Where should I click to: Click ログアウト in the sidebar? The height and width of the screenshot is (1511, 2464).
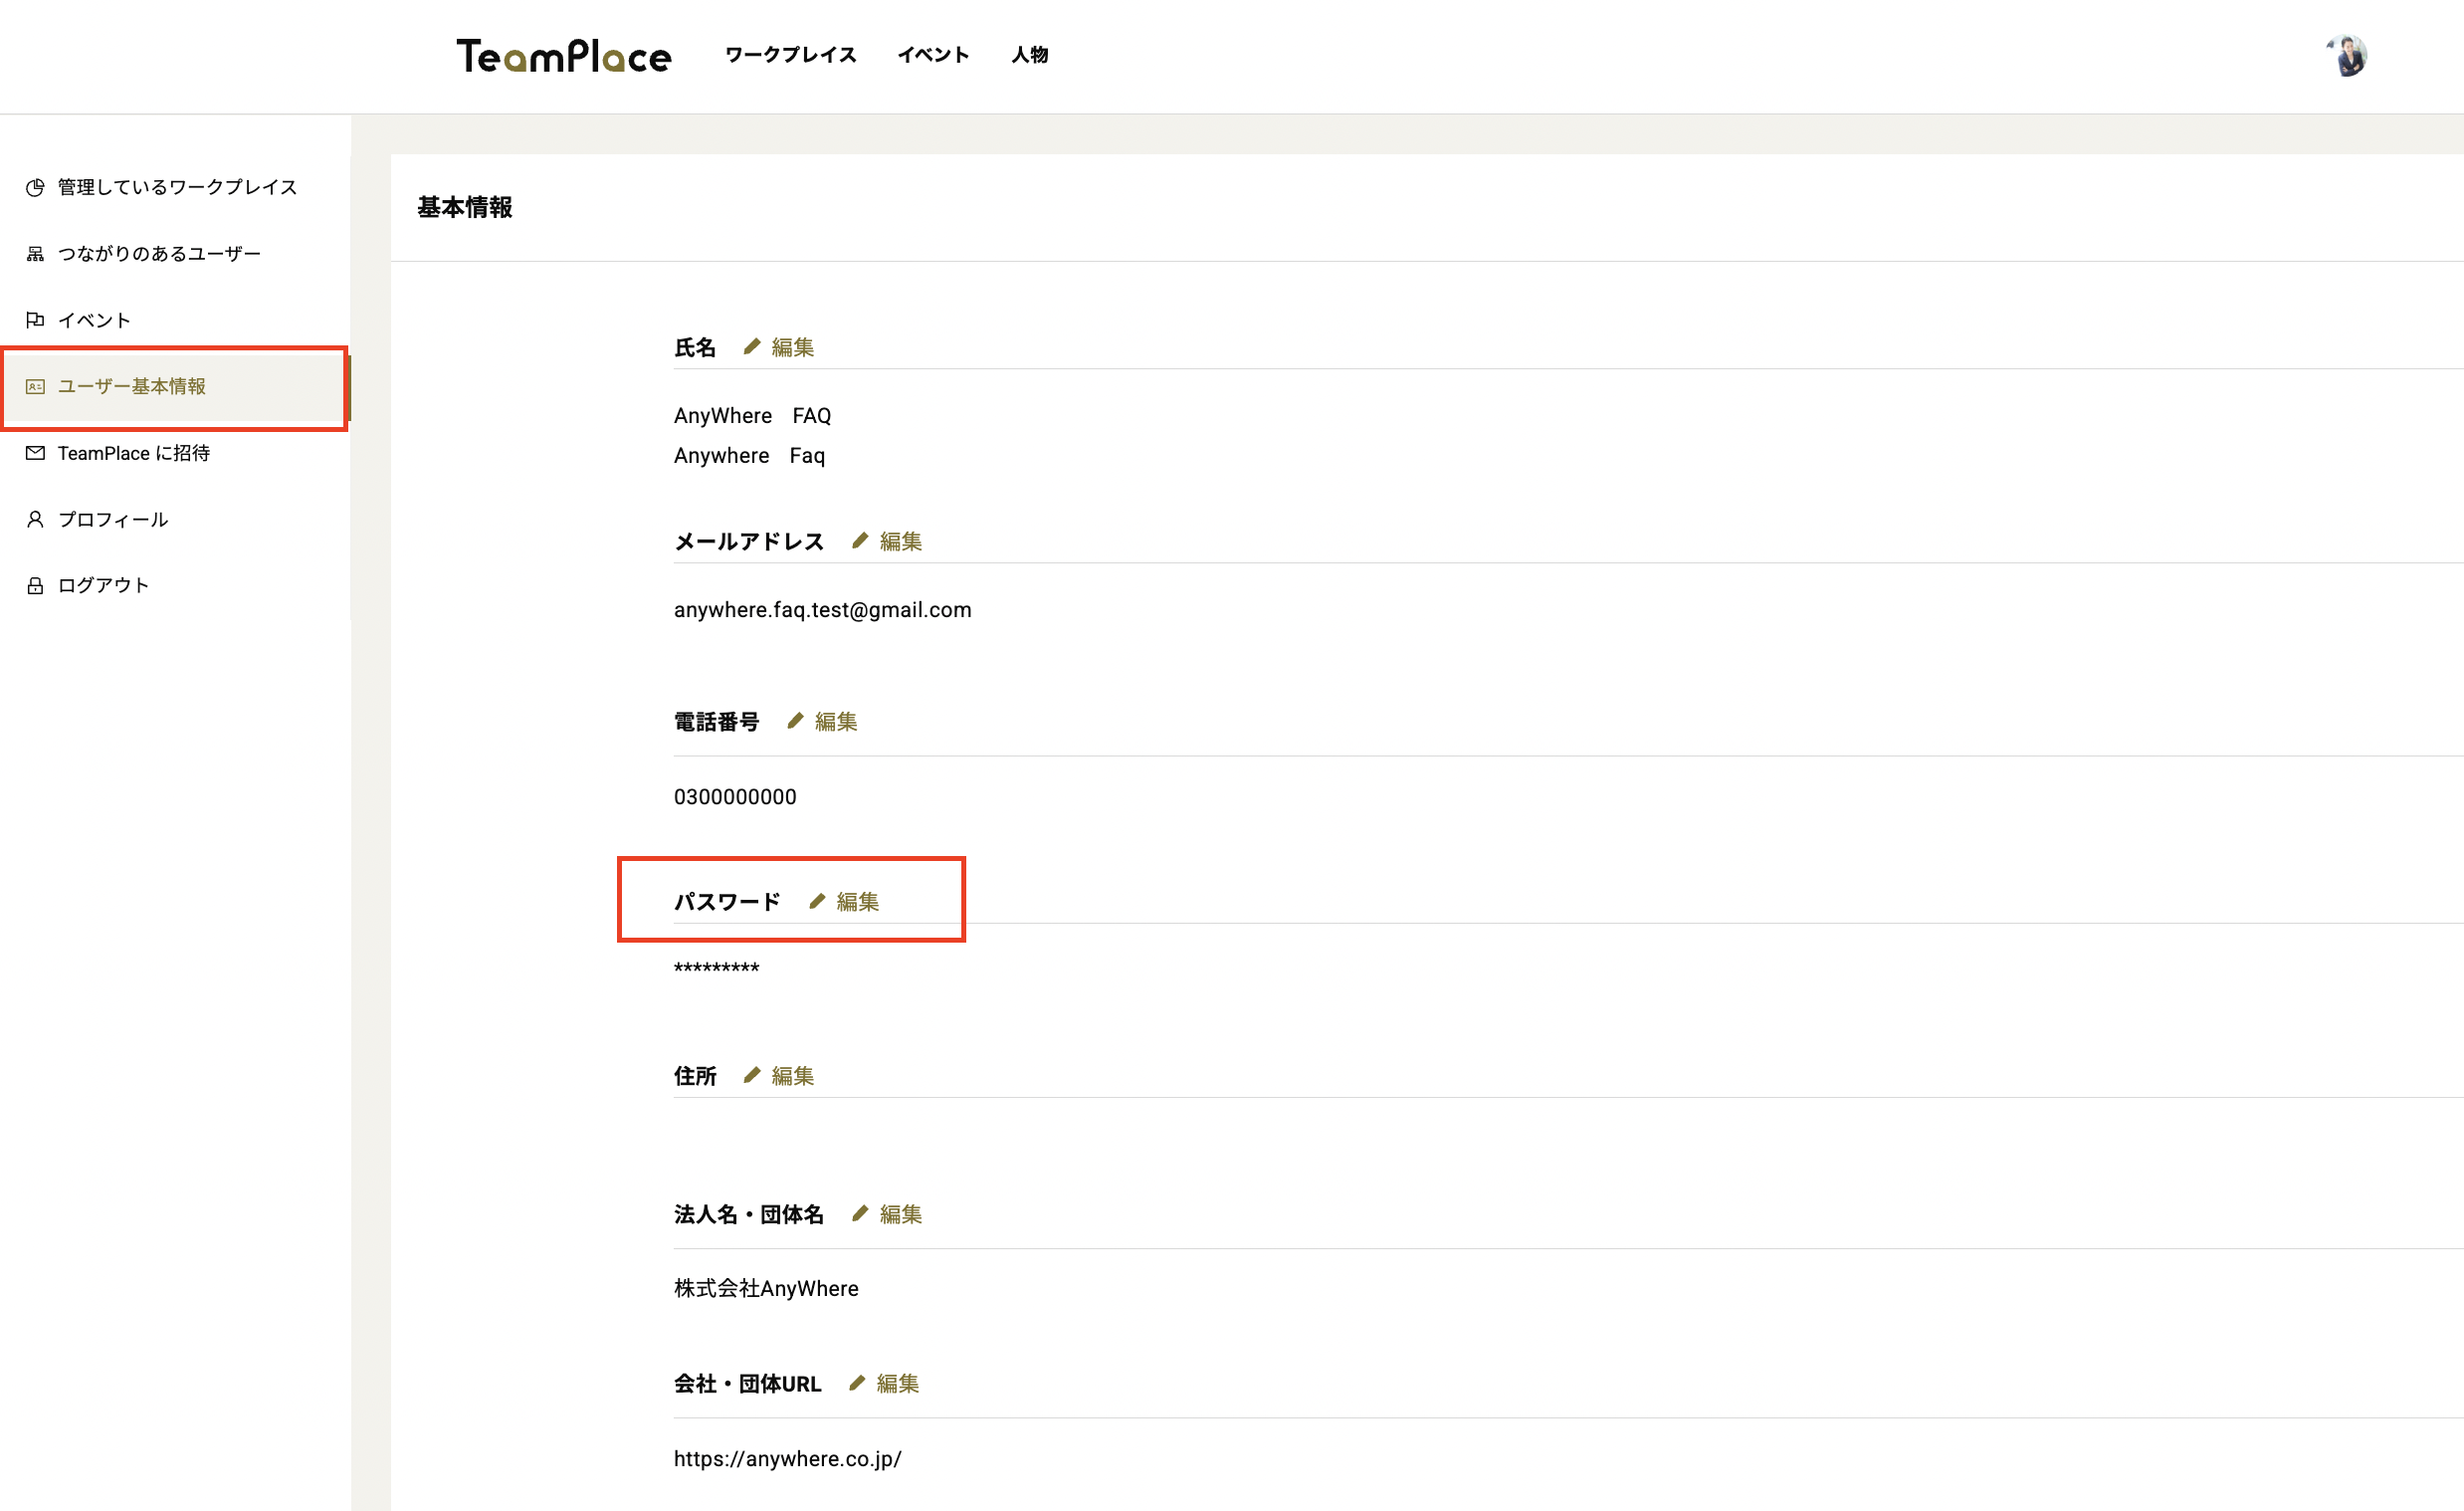[x=103, y=585]
